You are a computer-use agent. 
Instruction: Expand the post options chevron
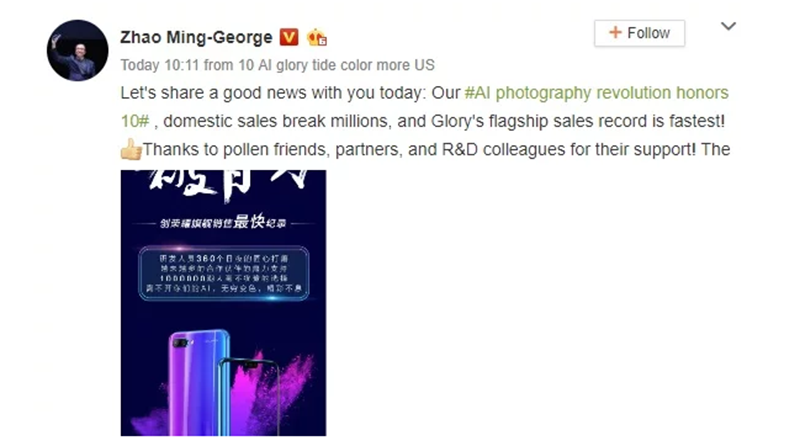728,26
